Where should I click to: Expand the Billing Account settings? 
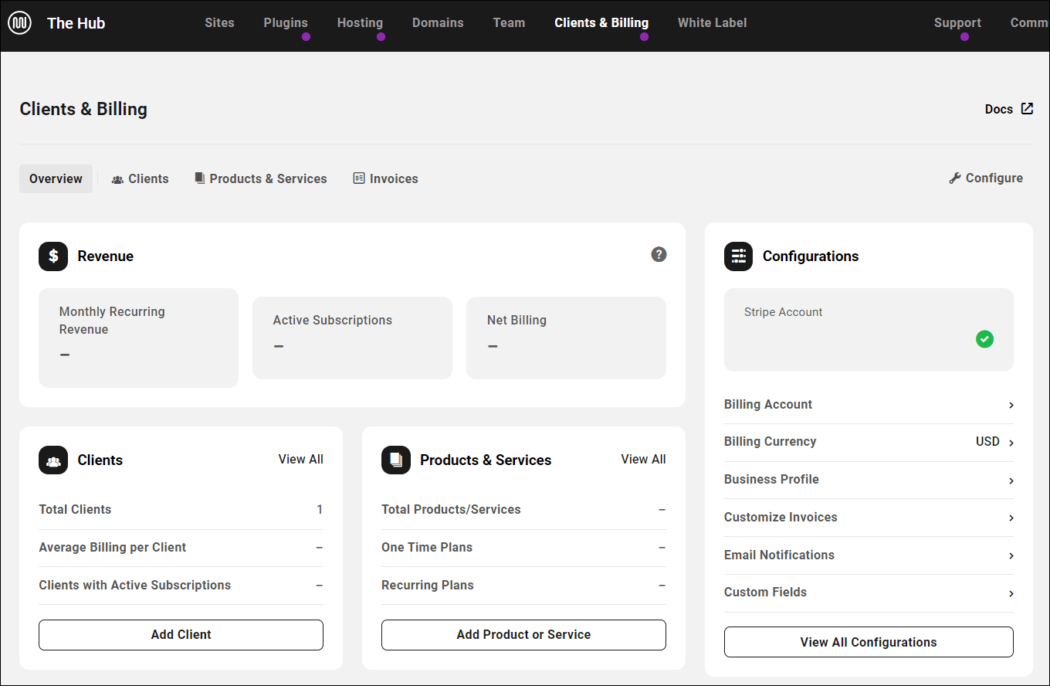click(x=868, y=404)
